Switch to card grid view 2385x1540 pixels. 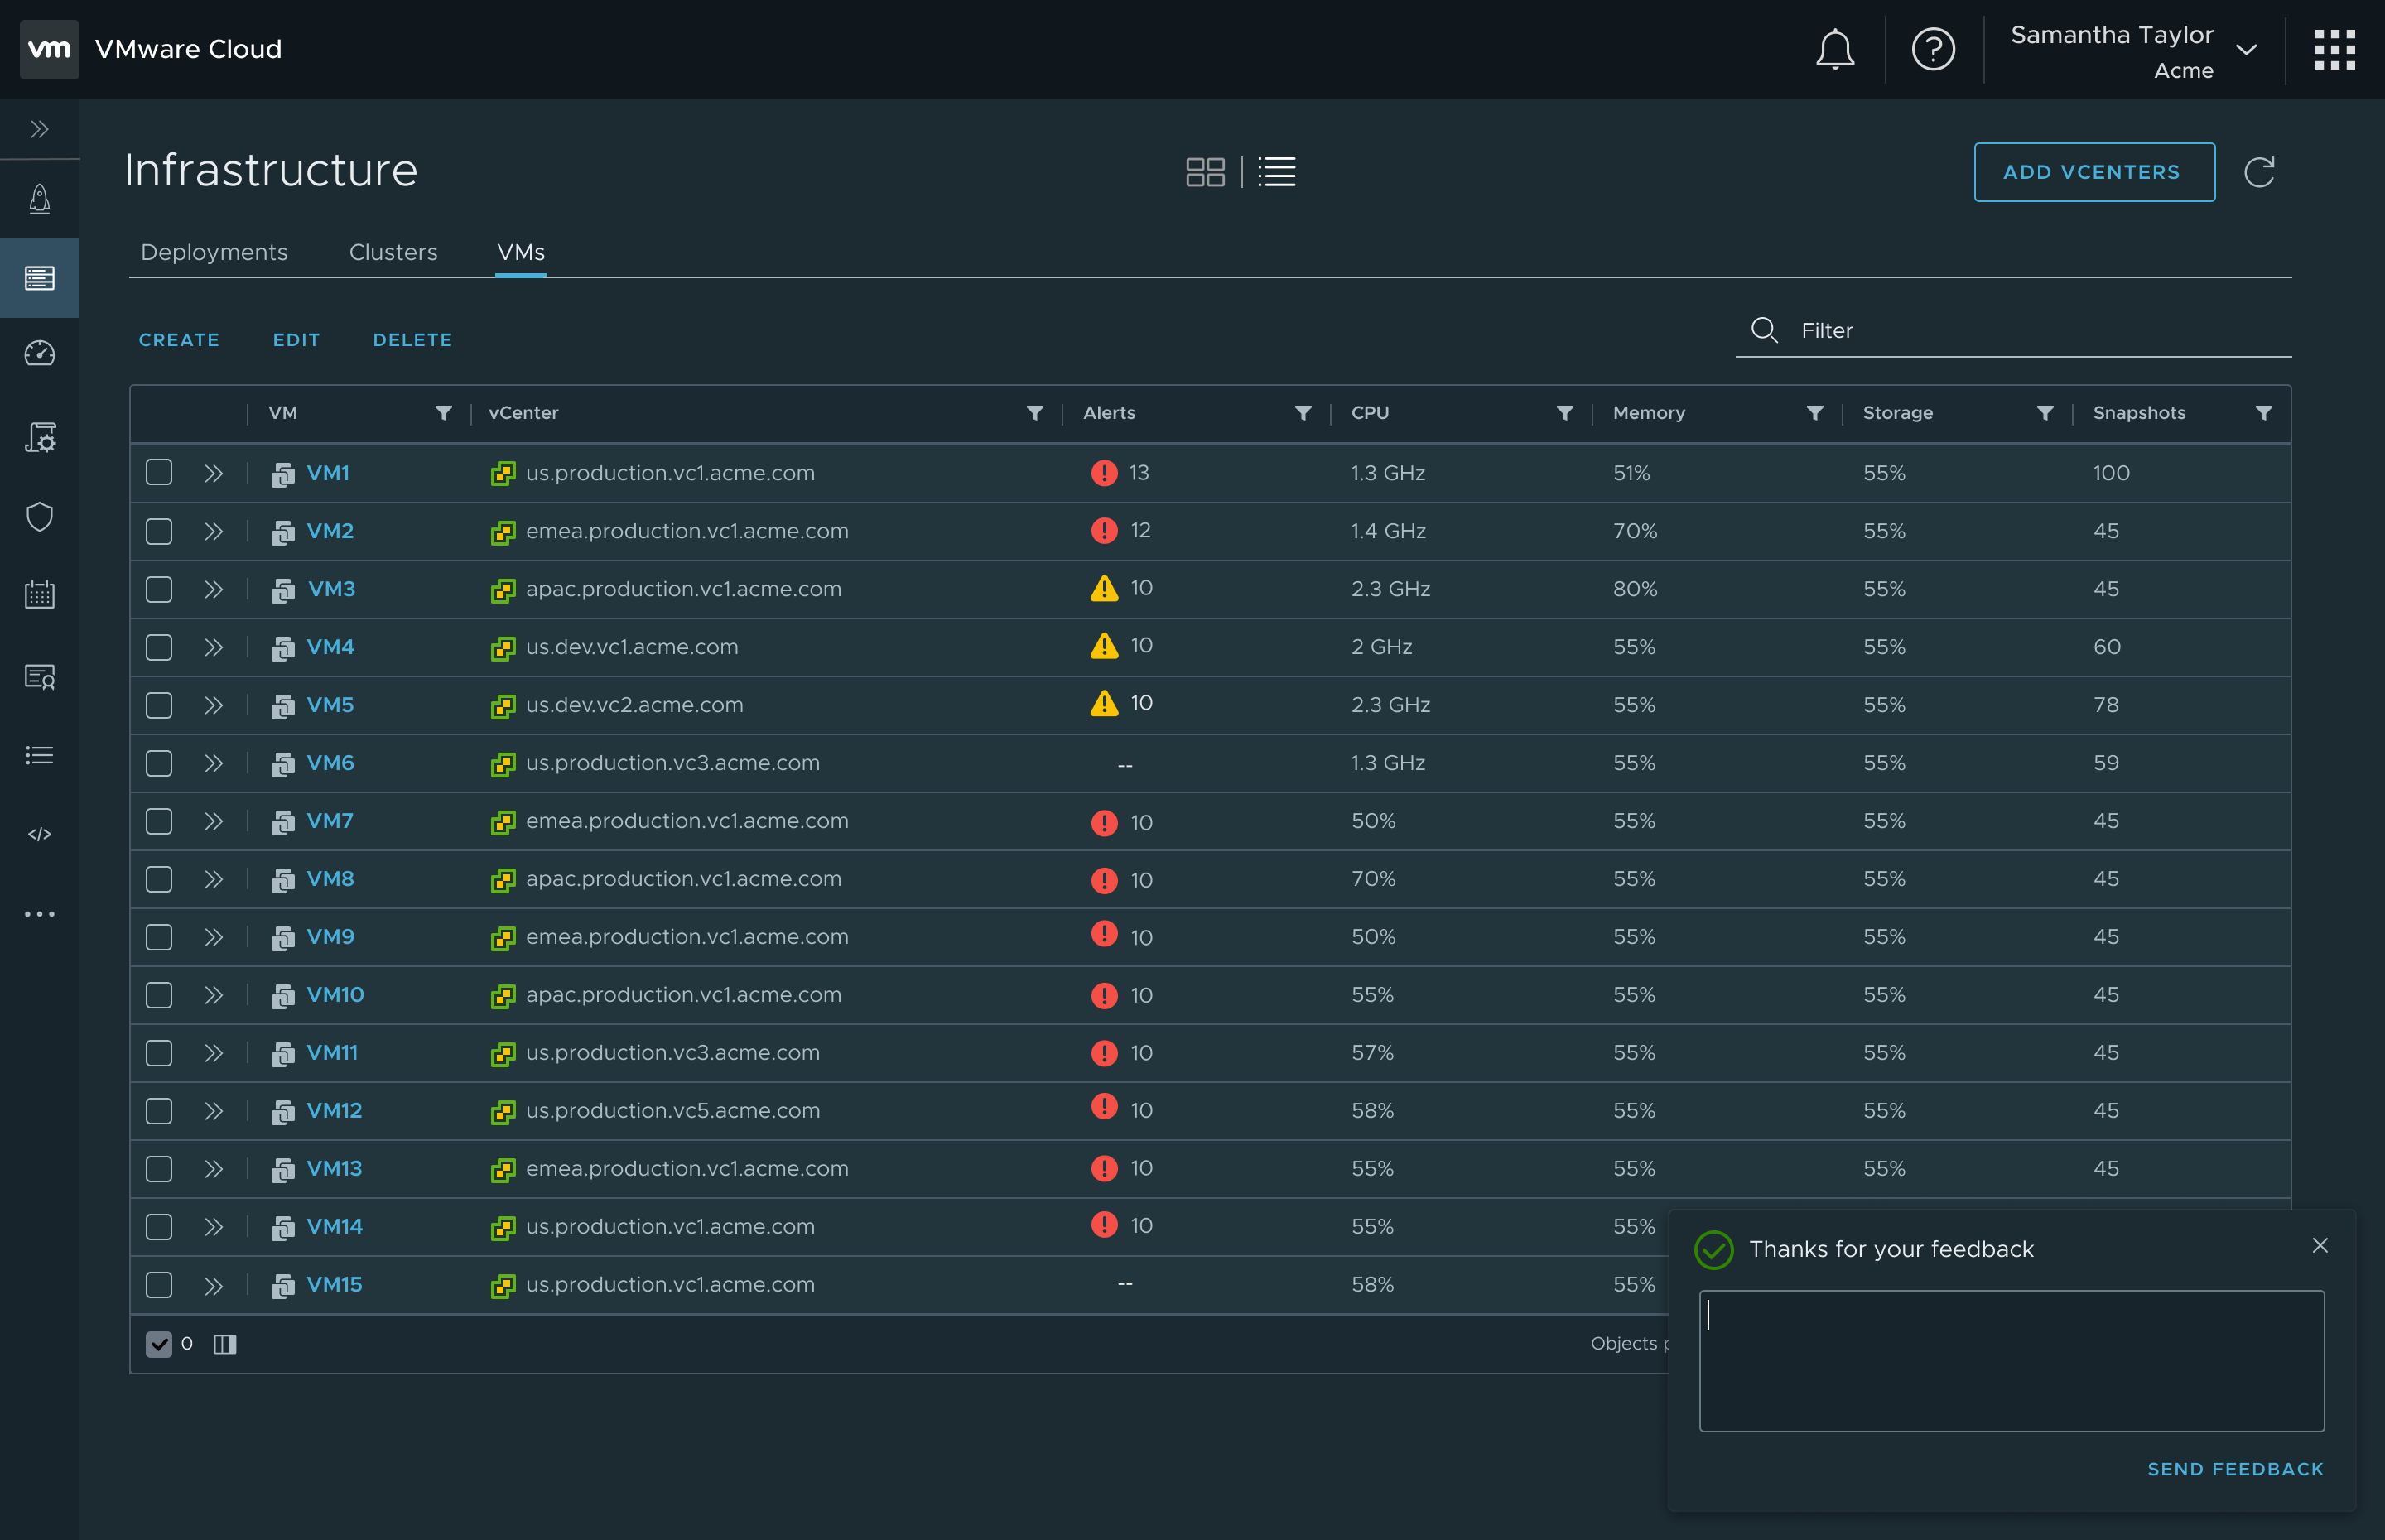pos(1205,172)
